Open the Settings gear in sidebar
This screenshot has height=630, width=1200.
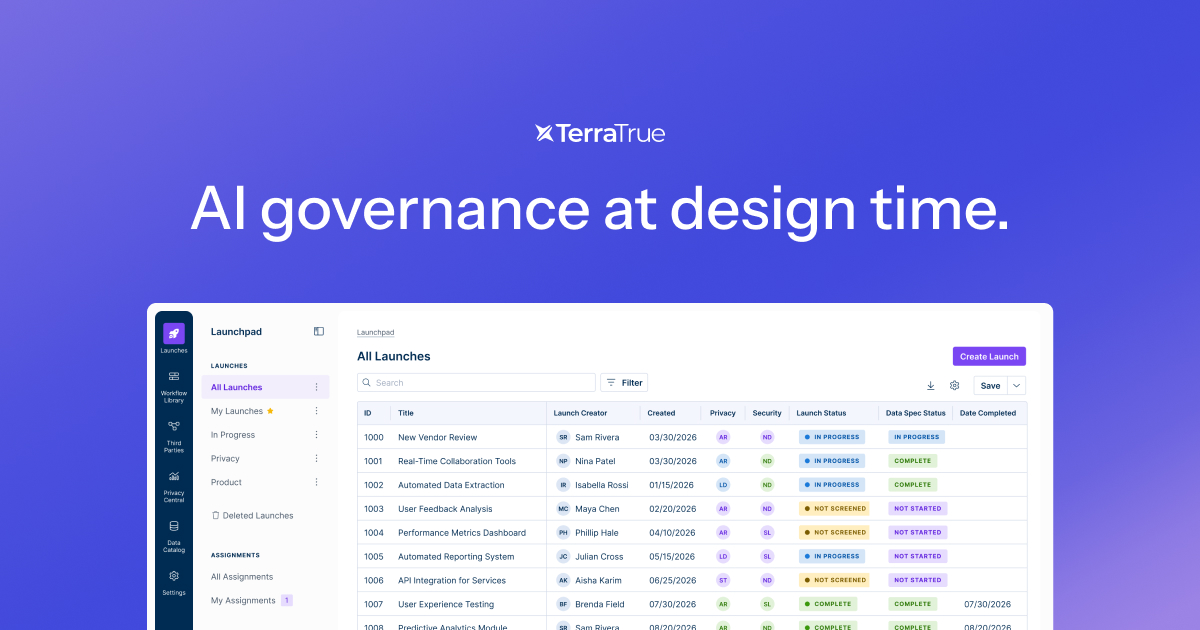tap(174, 576)
